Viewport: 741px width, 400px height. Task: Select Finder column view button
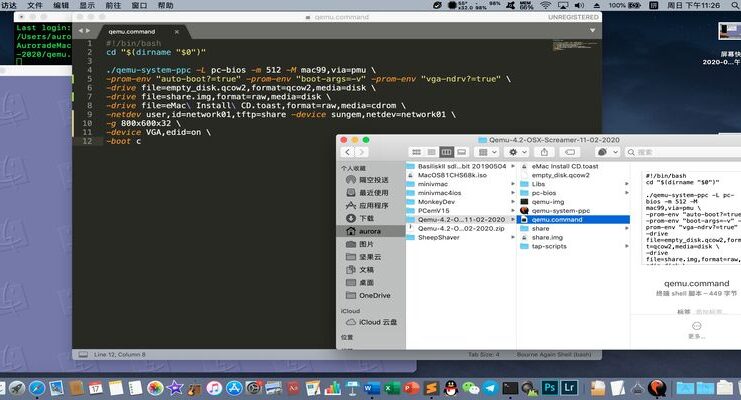point(446,152)
